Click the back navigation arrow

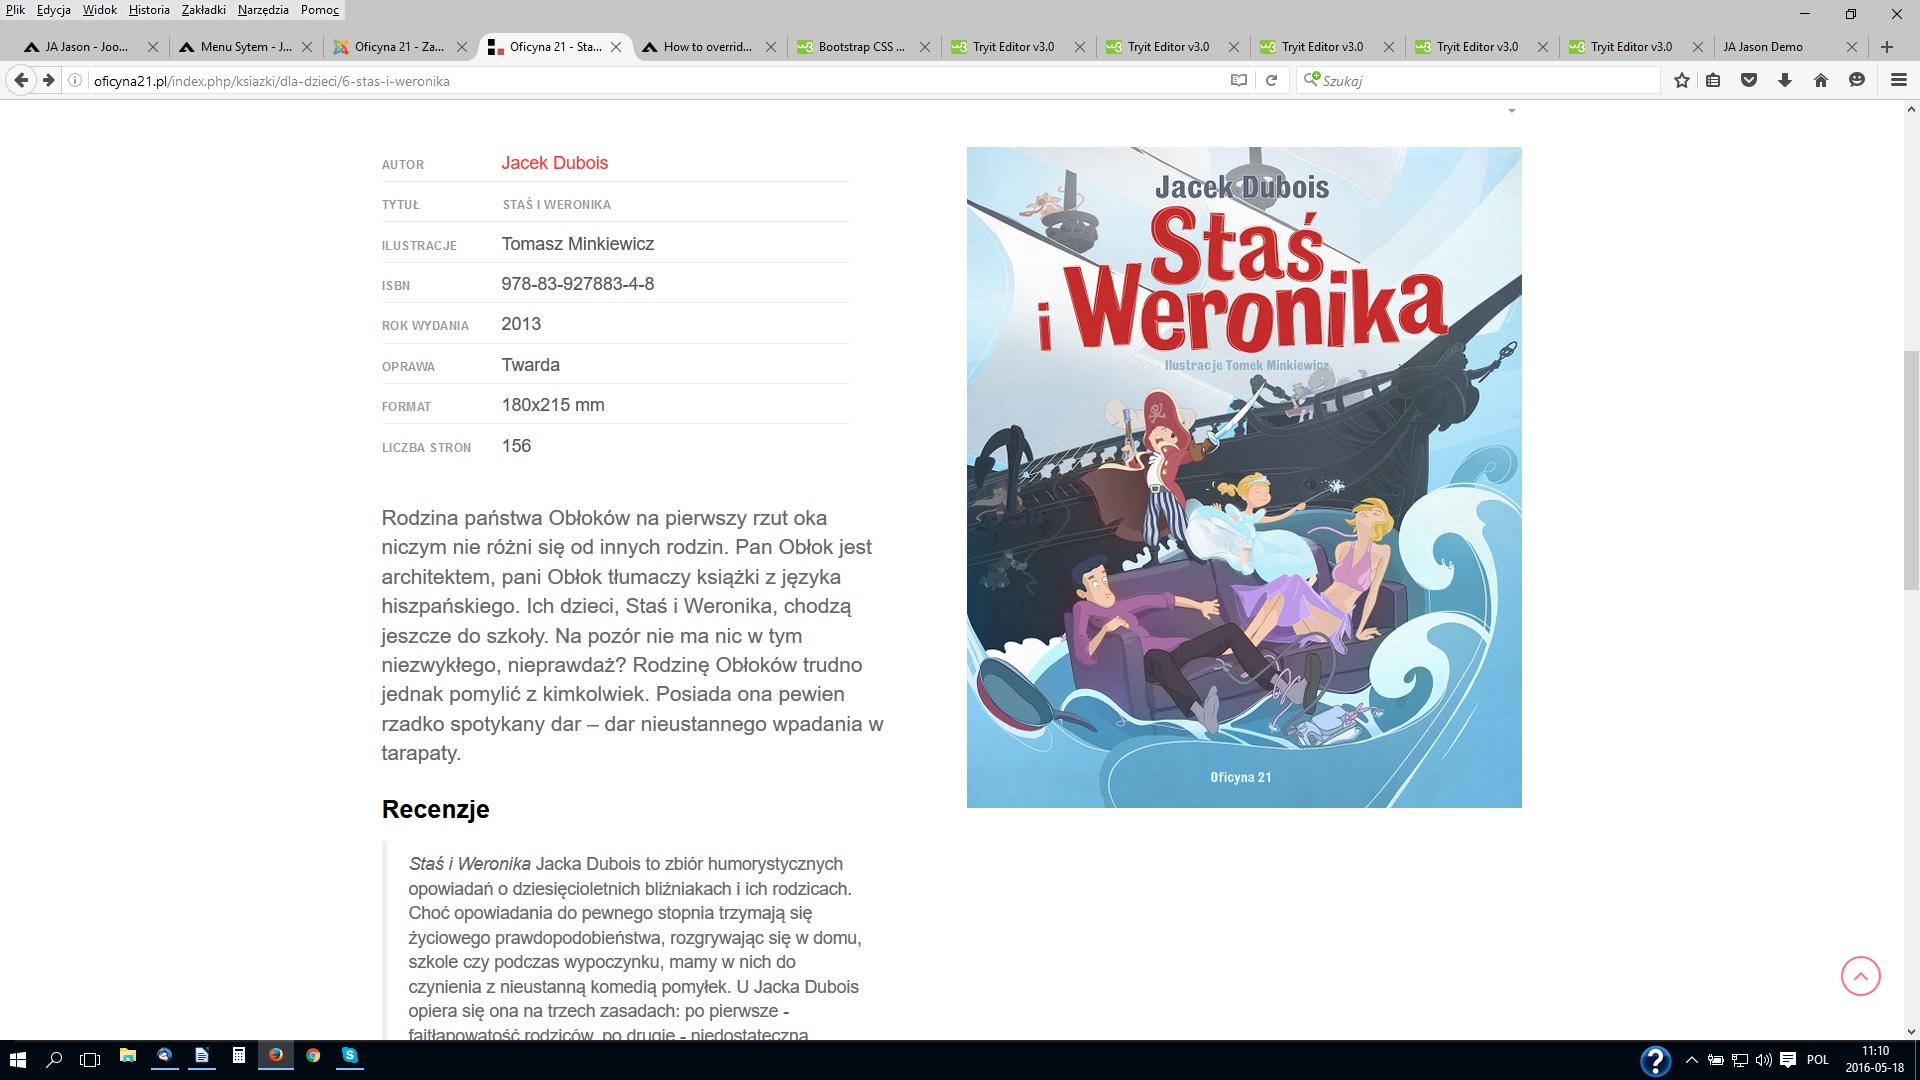(x=21, y=81)
